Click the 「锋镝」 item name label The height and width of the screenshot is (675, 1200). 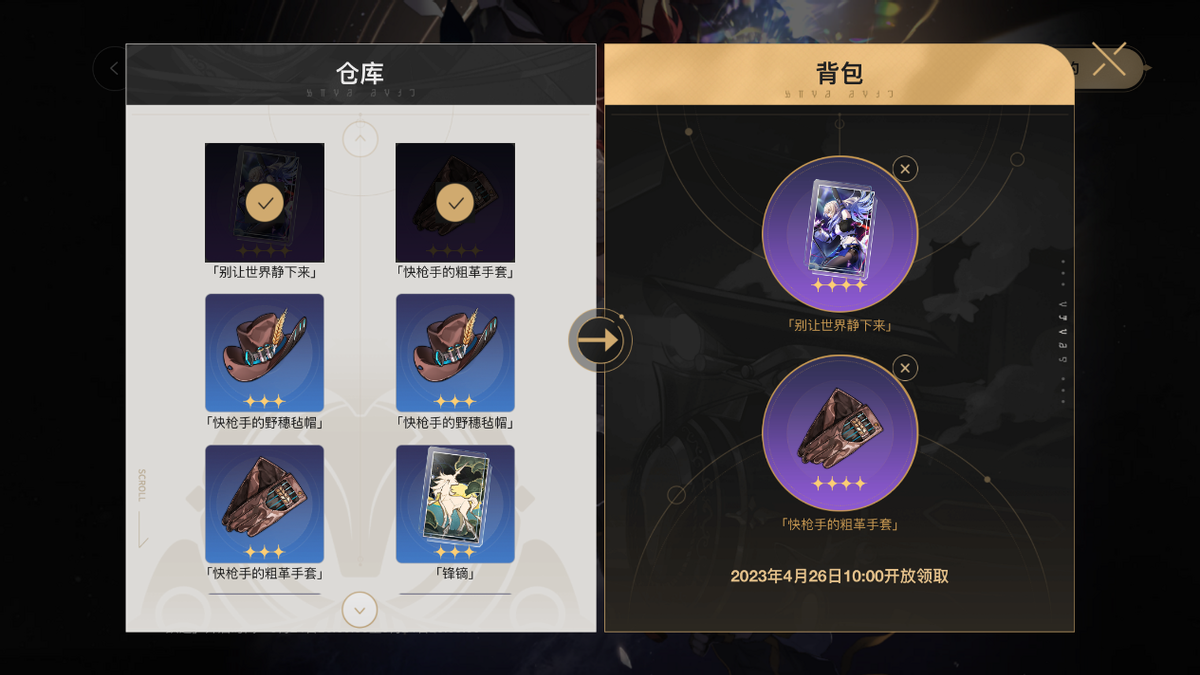[x=455, y=574]
